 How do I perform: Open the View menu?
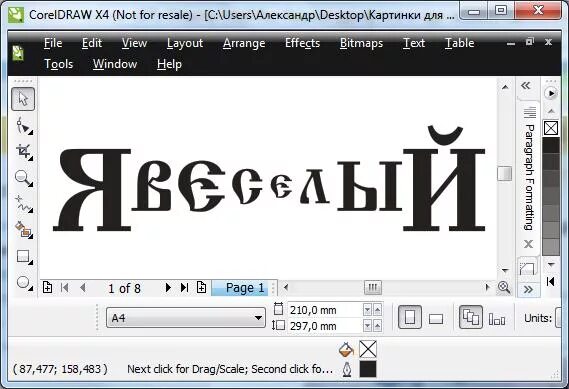pyautogui.click(x=134, y=43)
